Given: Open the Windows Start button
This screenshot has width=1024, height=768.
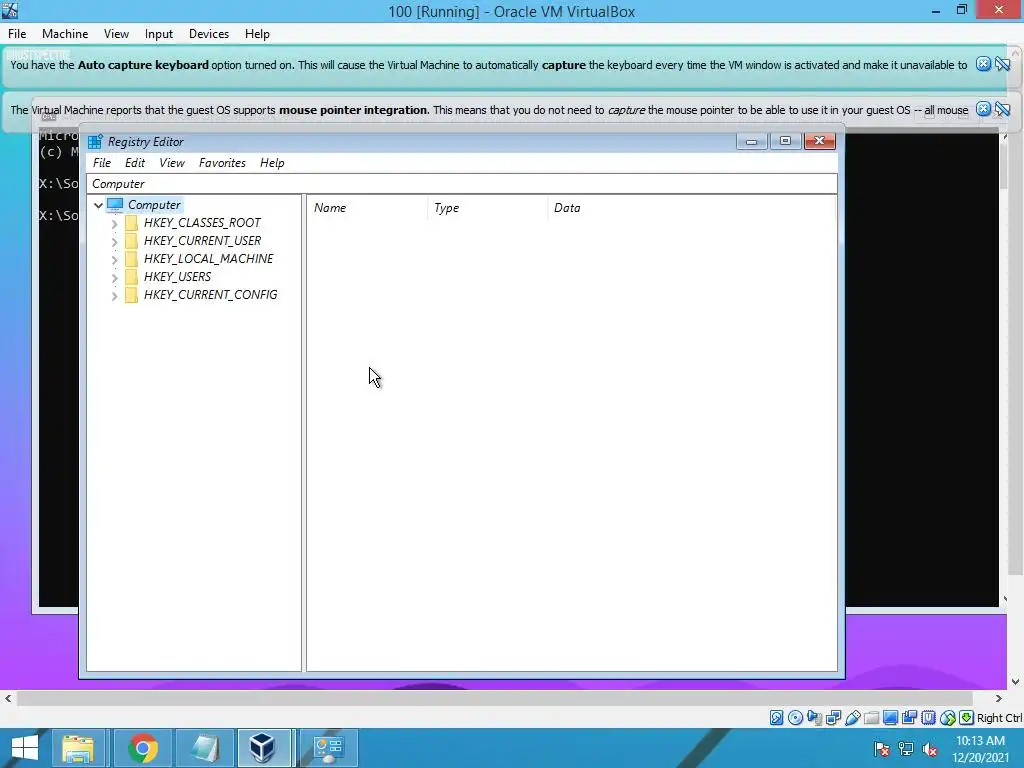Looking at the screenshot, I should click(x=25, y=748).
